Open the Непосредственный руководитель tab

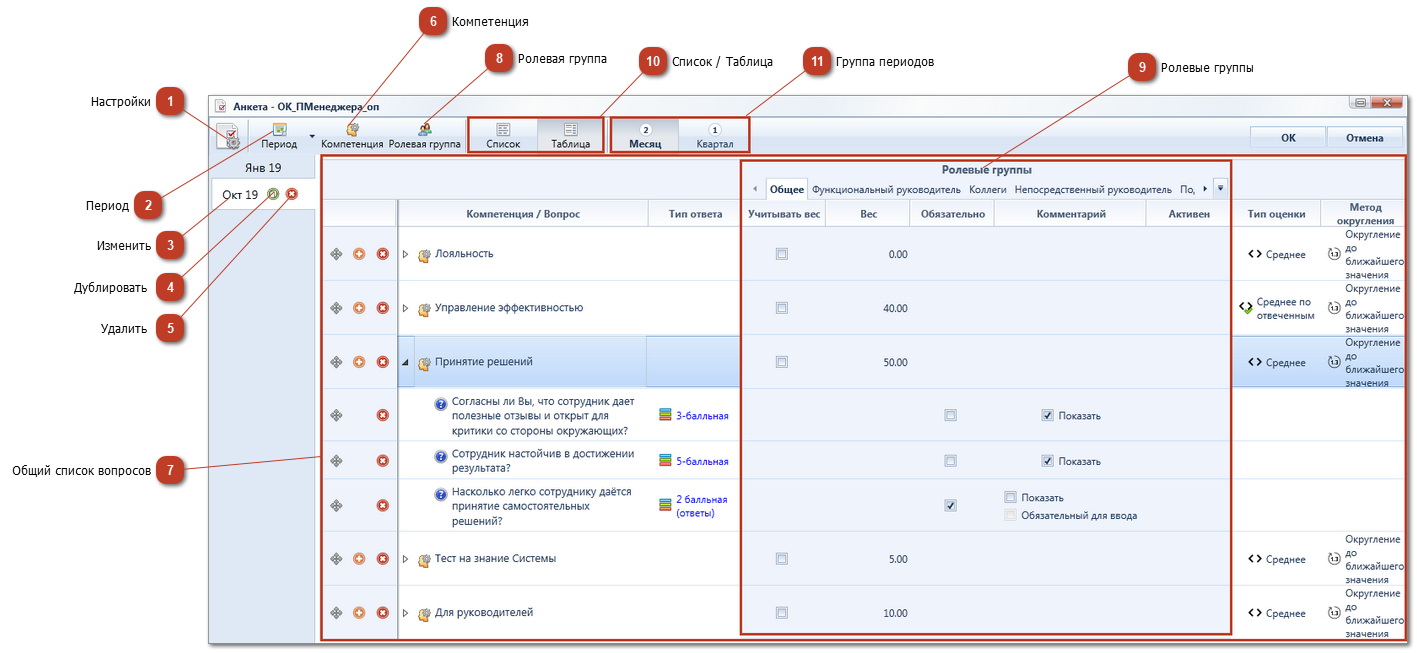point(1092,189)
